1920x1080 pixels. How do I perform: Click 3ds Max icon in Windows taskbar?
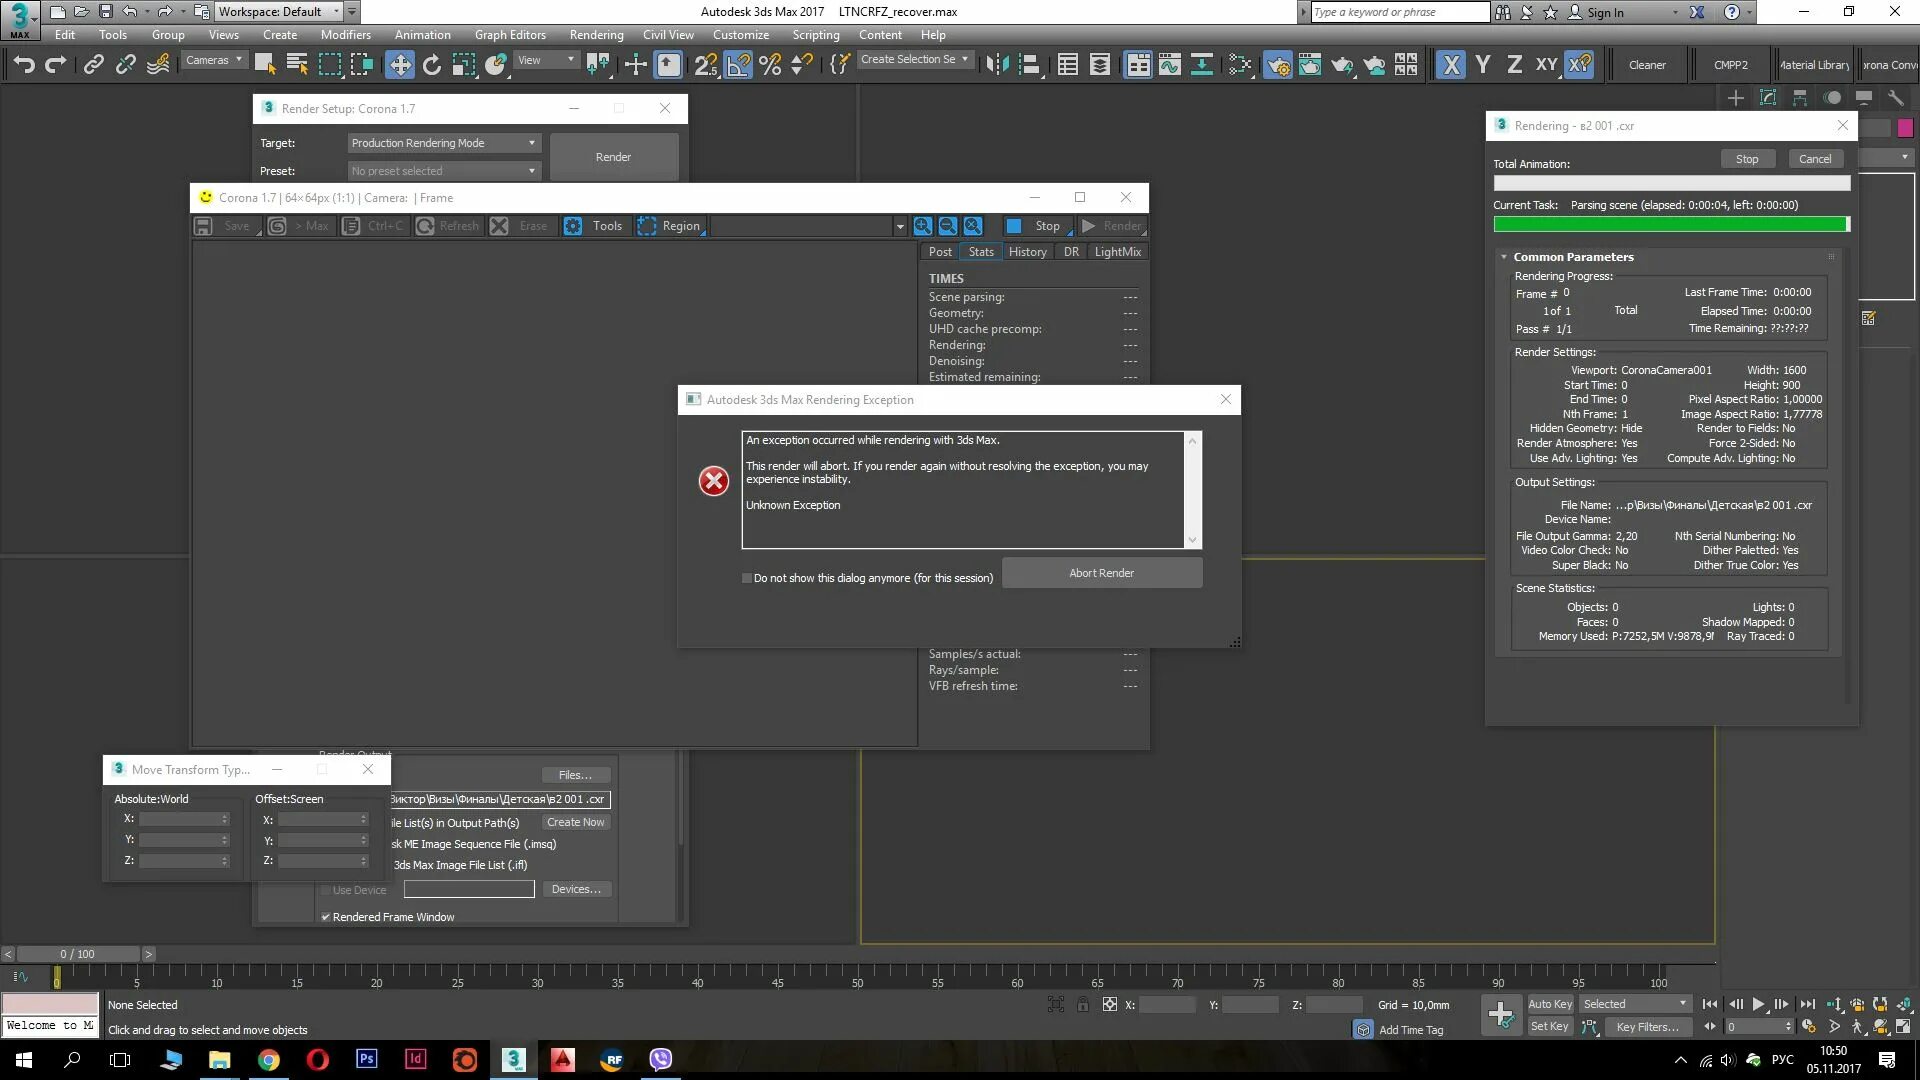[514, 1059]
